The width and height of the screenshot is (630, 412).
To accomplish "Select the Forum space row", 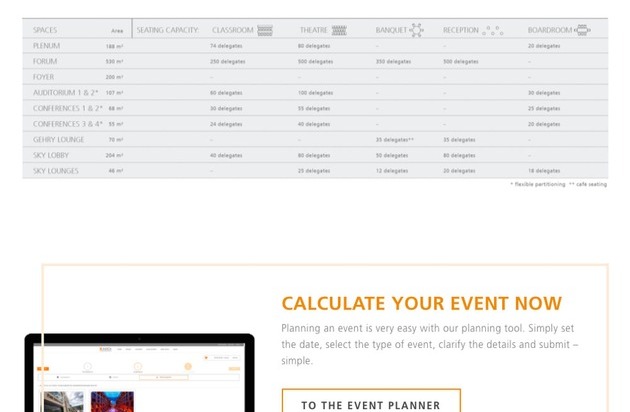I will tap(45, 61).
